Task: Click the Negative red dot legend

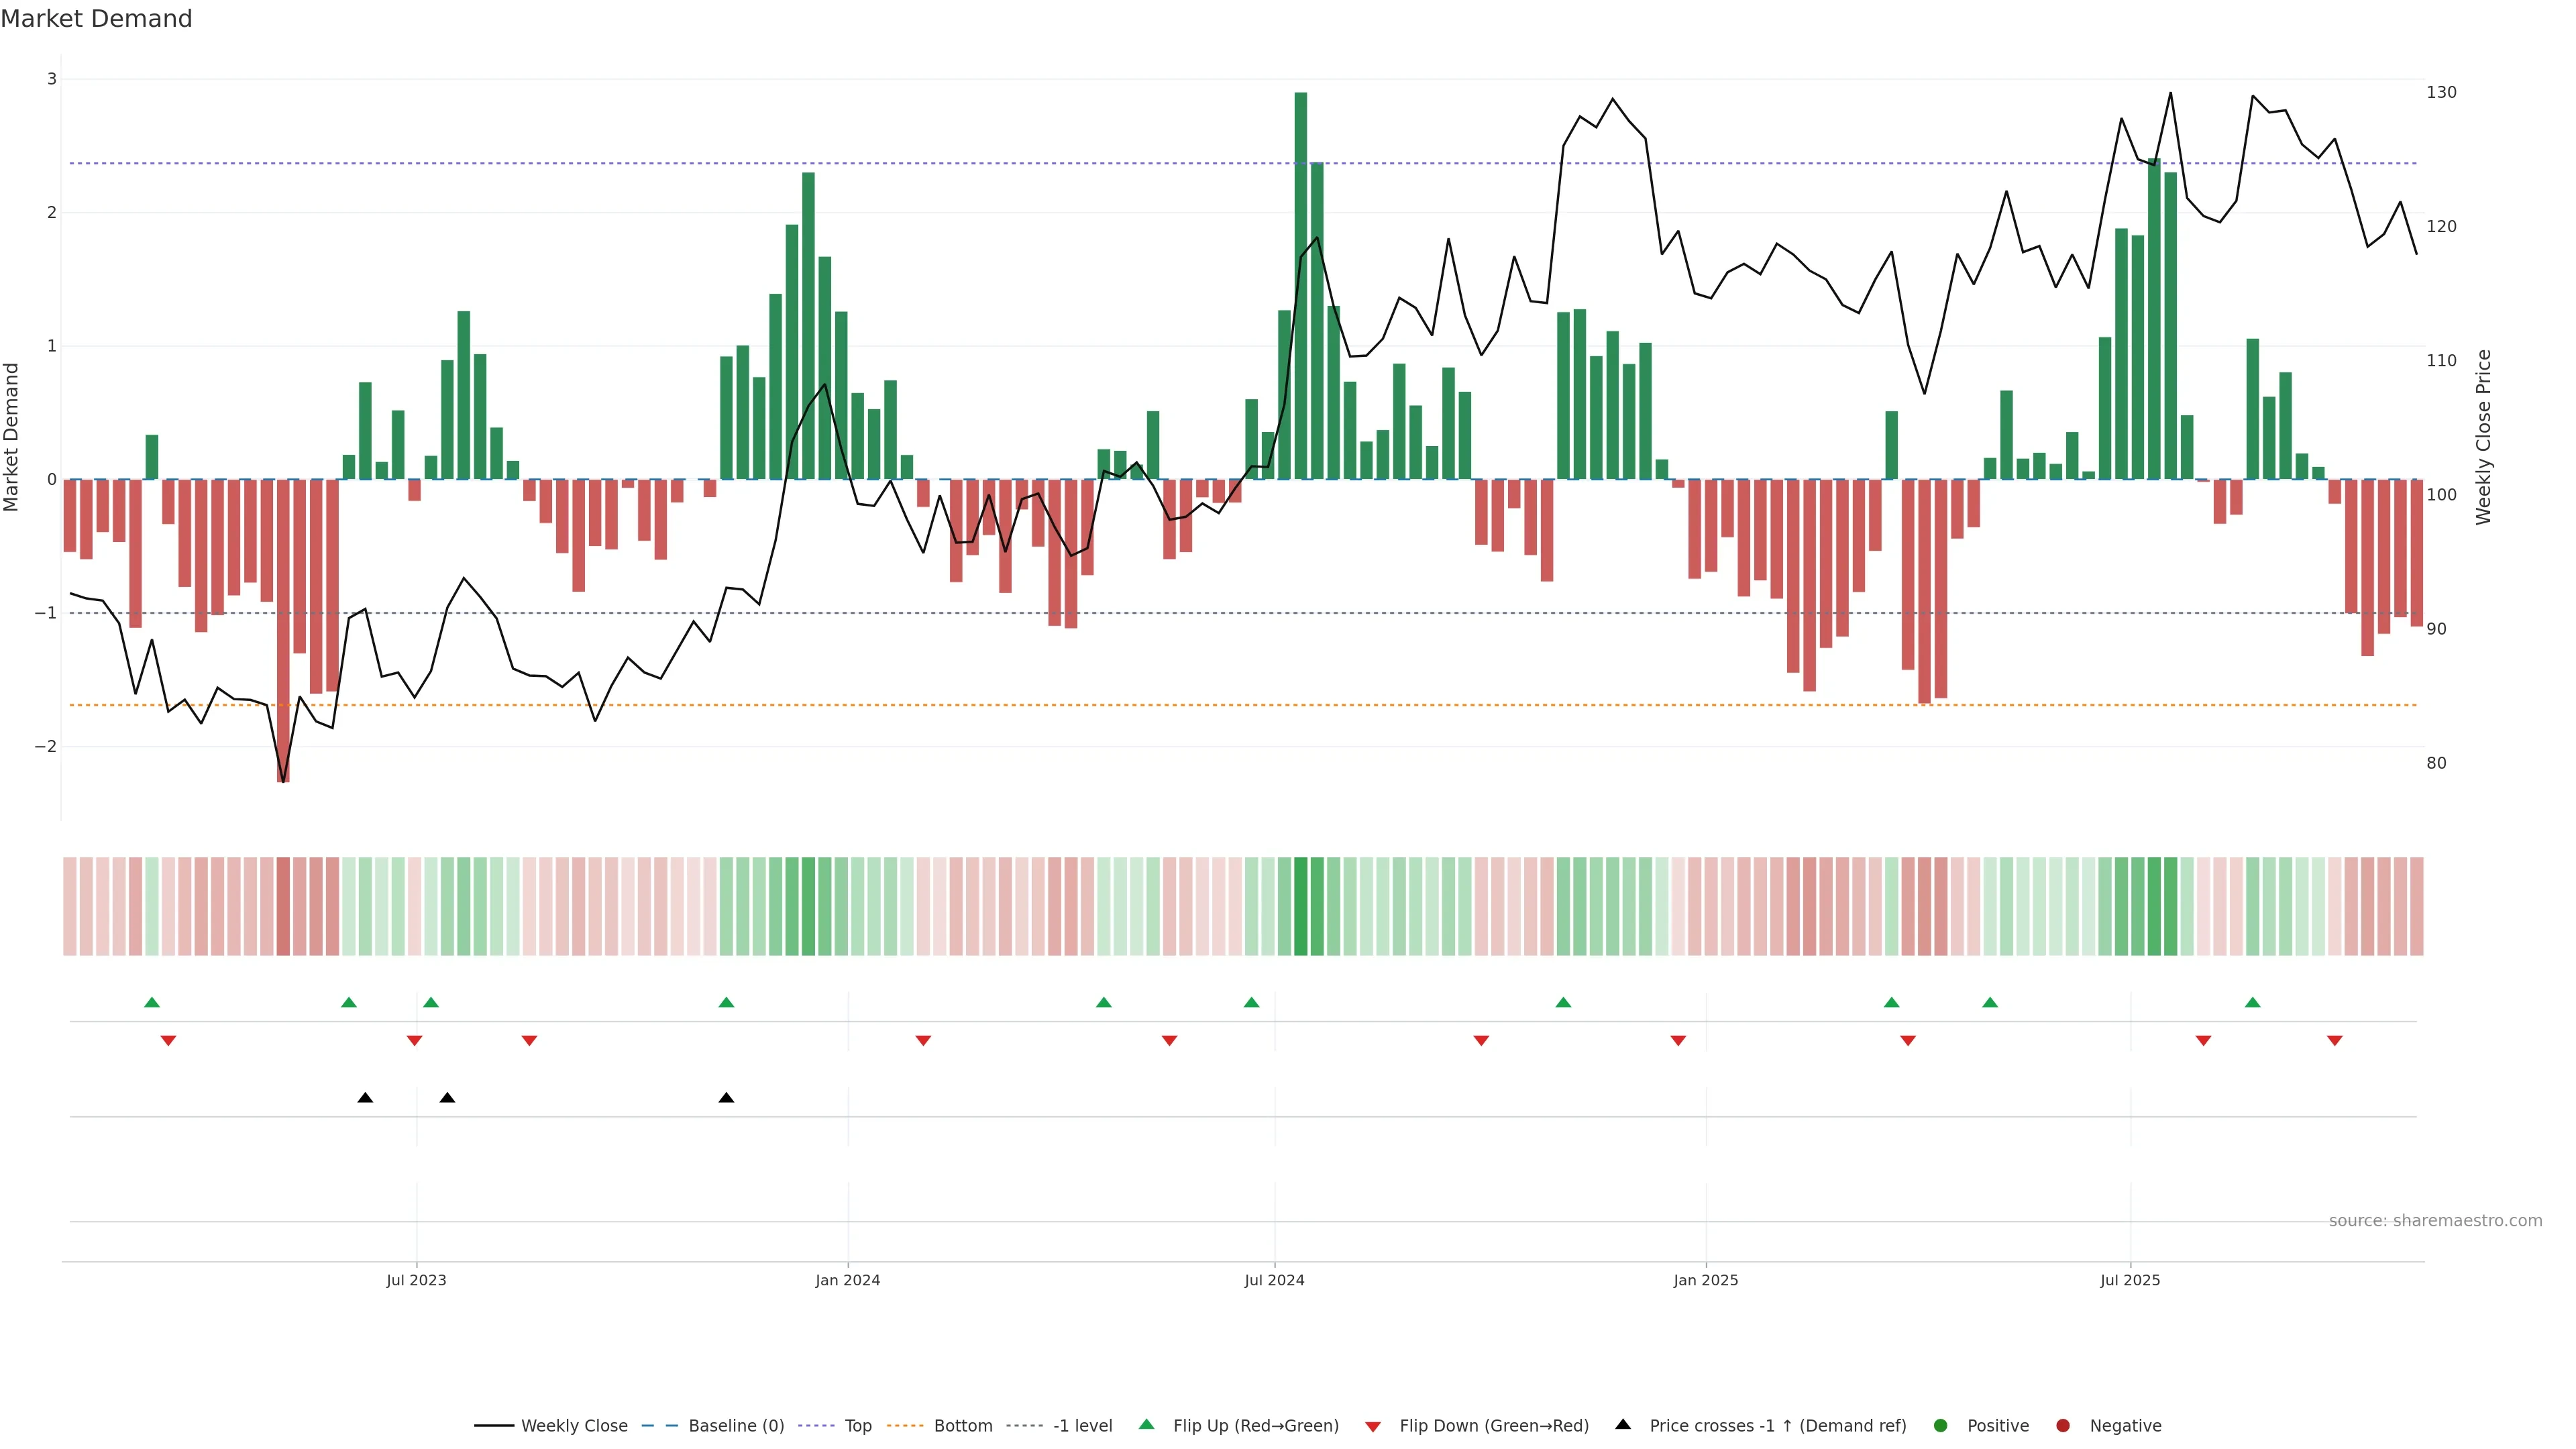Action: (x=2063, y=1426)
